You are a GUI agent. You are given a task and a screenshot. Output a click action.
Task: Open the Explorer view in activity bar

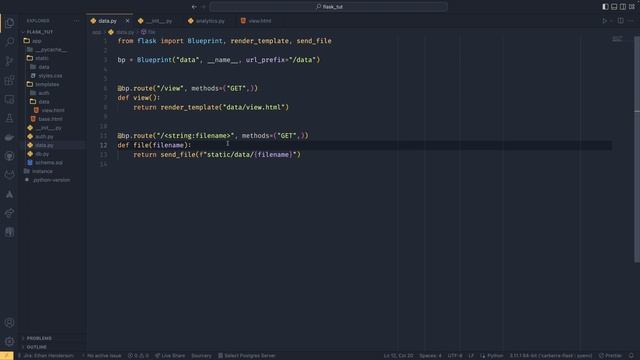point(9,23)
